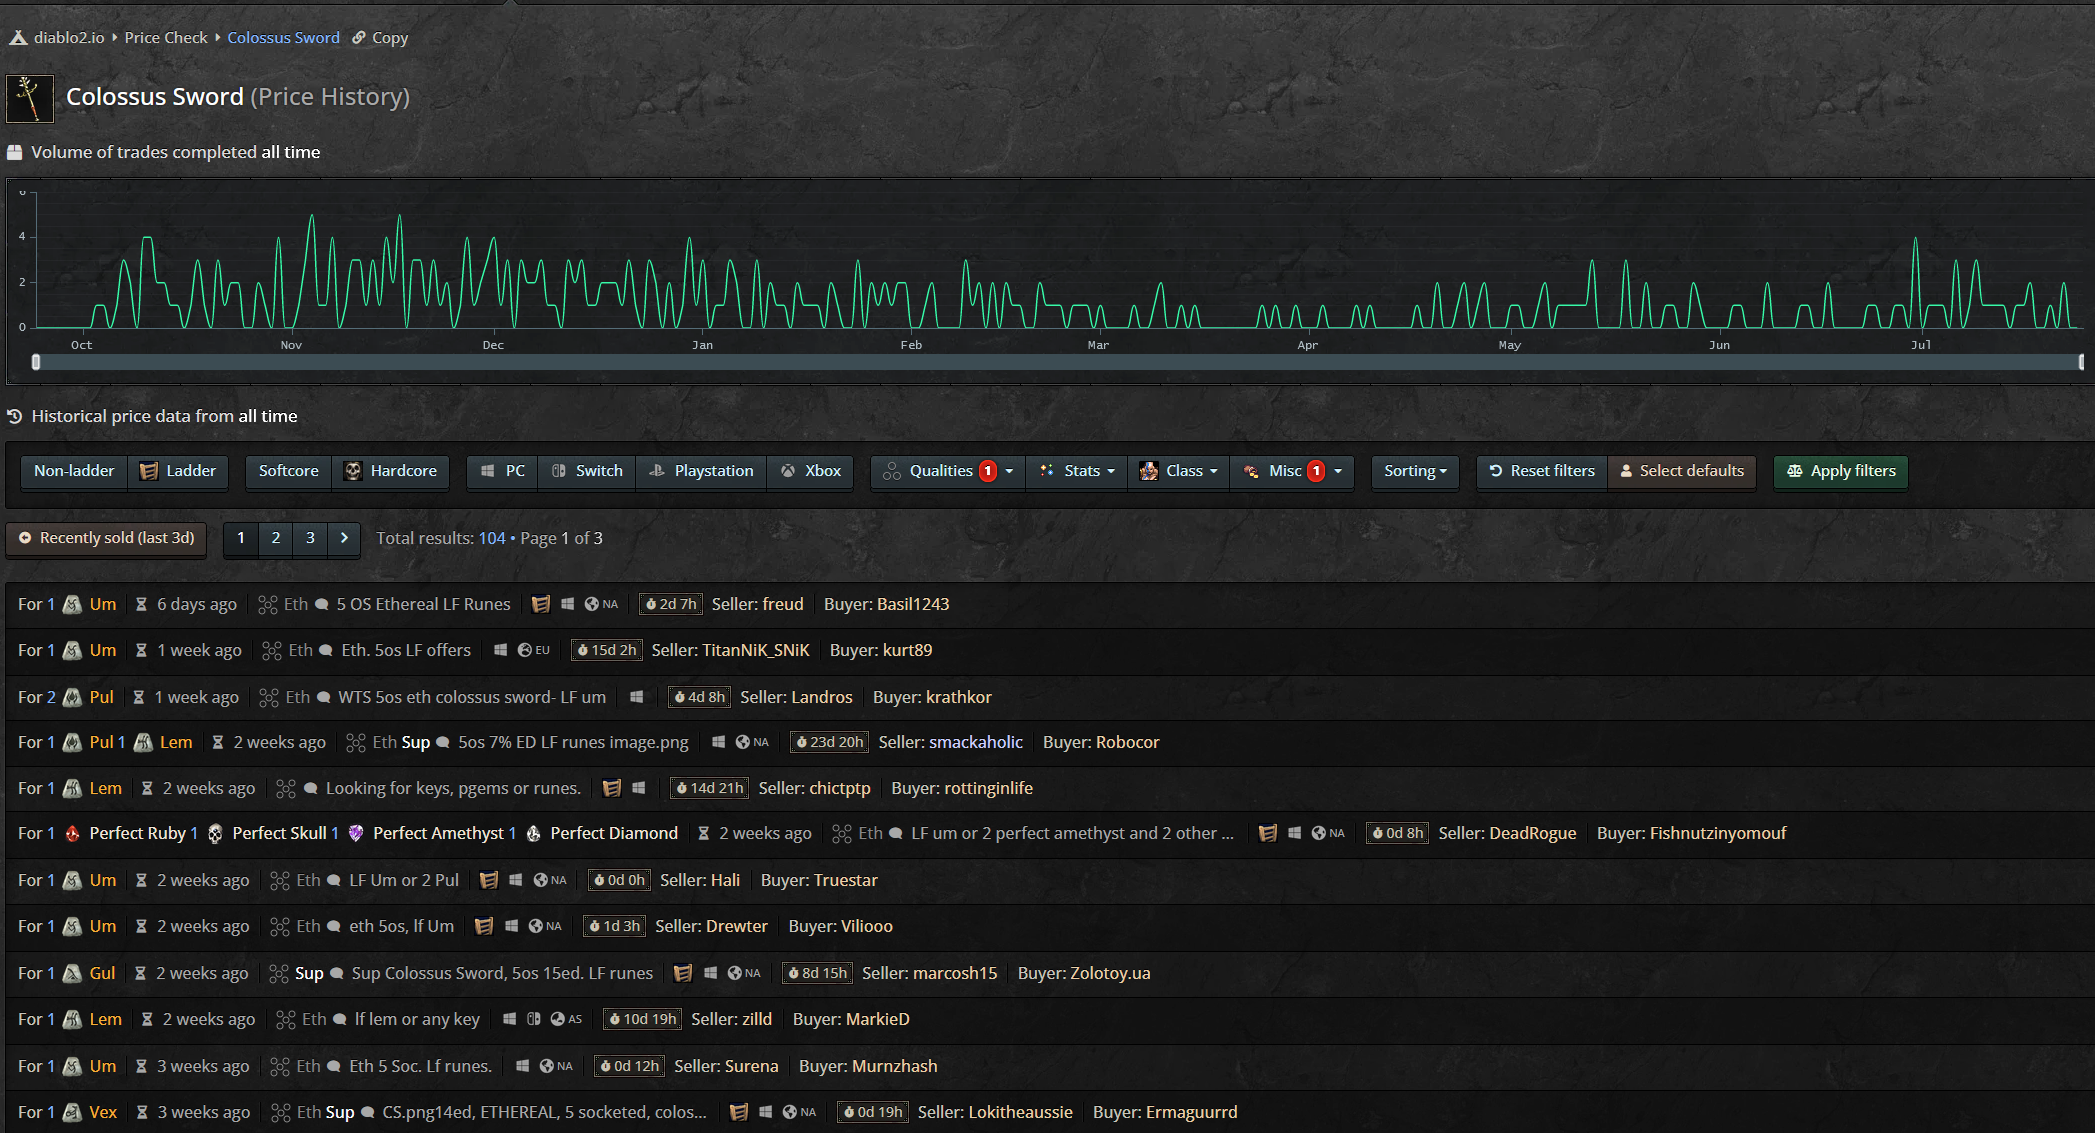This screenshot has width=2095, height=1133.
Task: Click the Um rune icon in first row
Action: [73, 604]
